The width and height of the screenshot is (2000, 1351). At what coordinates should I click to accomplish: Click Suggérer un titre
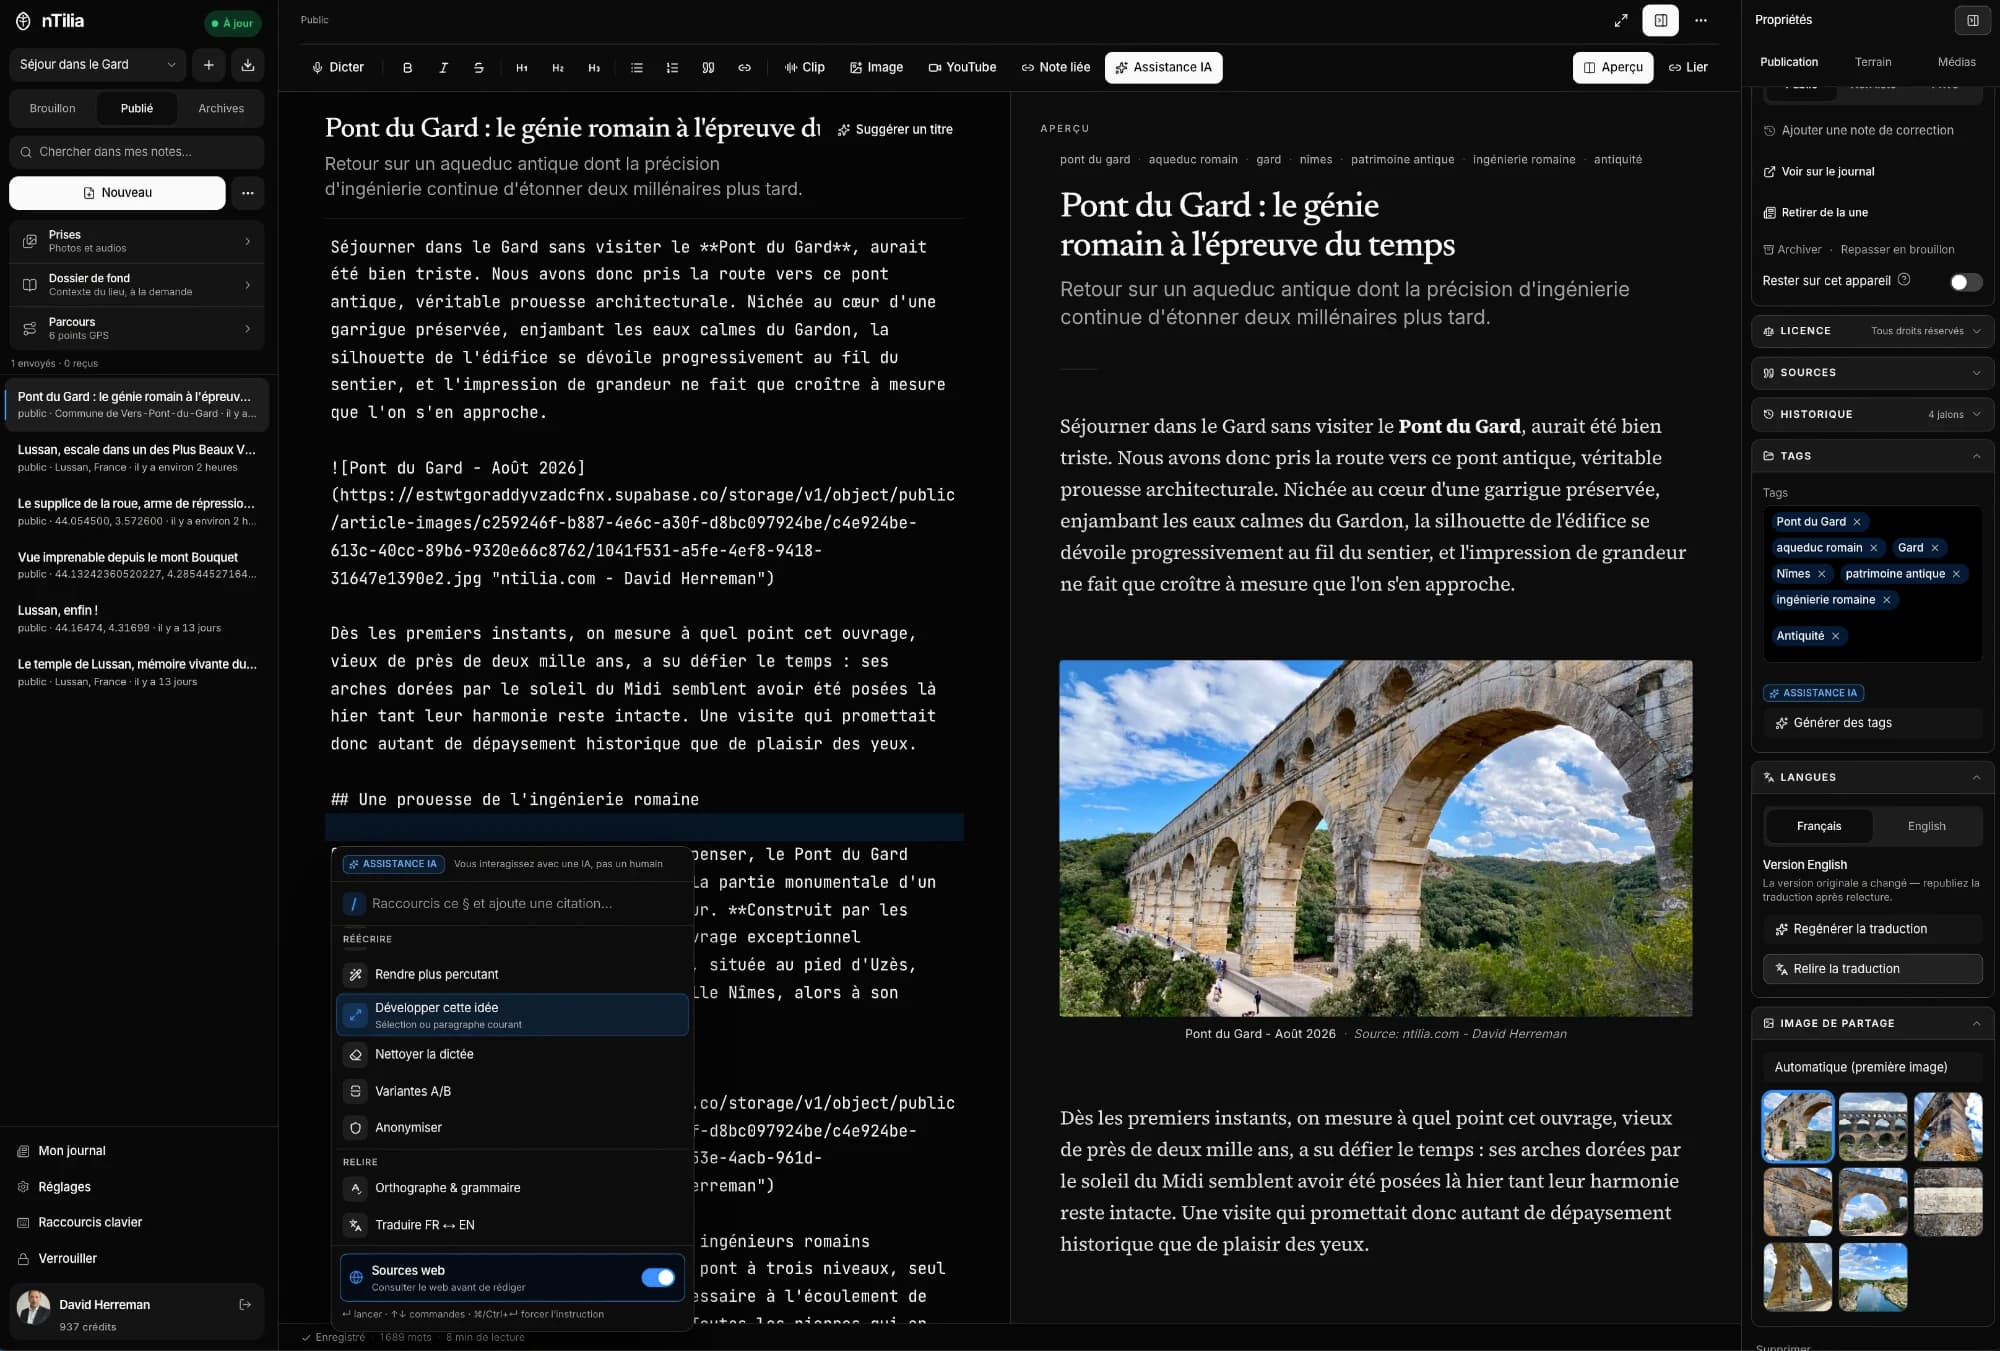(x=895, y=129)
